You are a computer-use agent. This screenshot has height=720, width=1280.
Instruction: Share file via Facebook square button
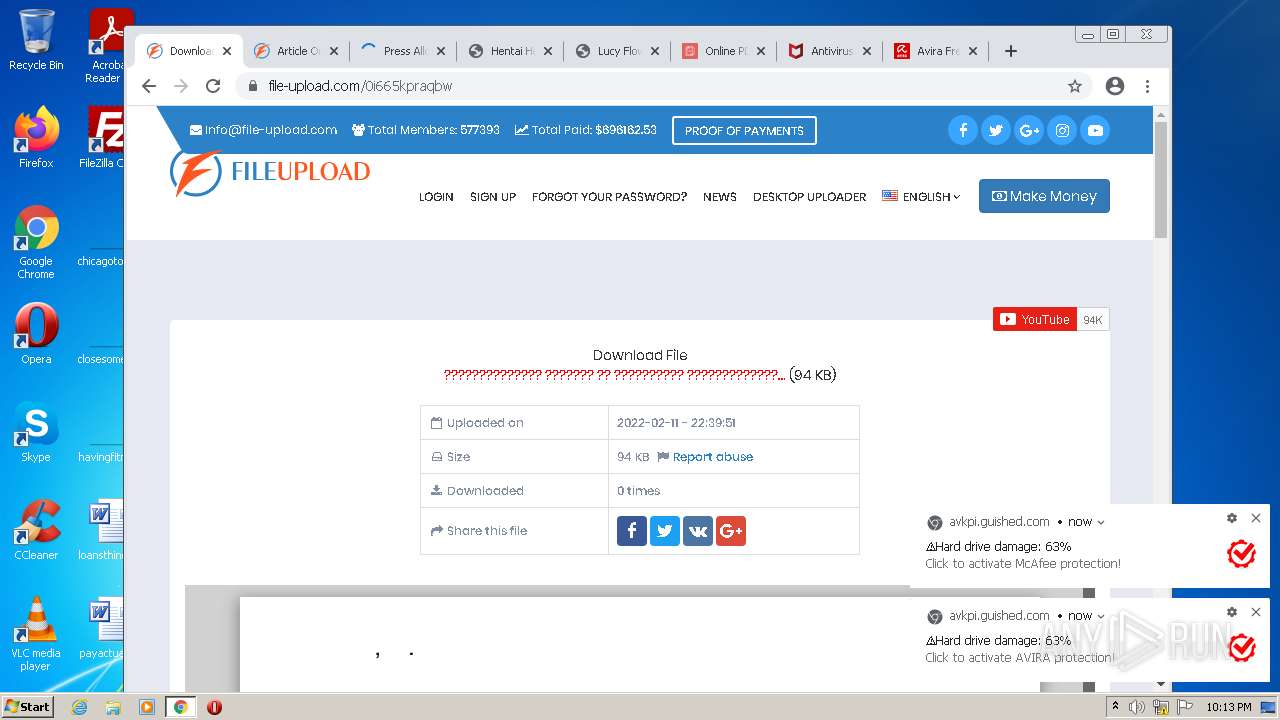(x=632, y=531)
